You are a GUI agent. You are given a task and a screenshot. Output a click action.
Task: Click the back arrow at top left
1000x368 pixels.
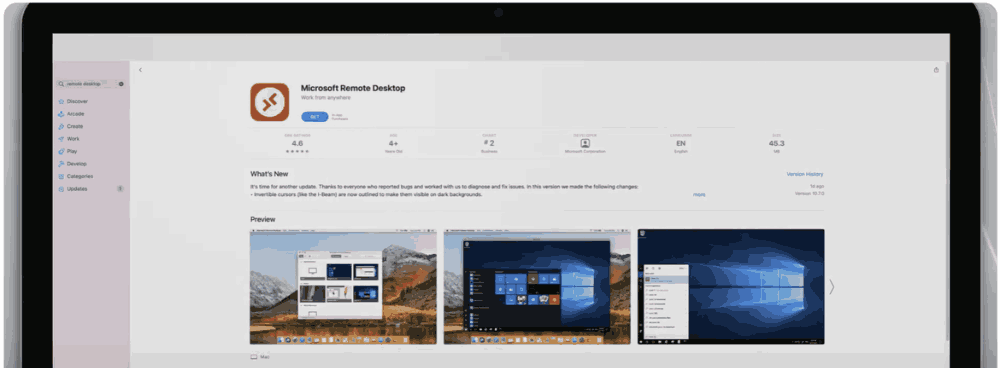coord(140,70)
